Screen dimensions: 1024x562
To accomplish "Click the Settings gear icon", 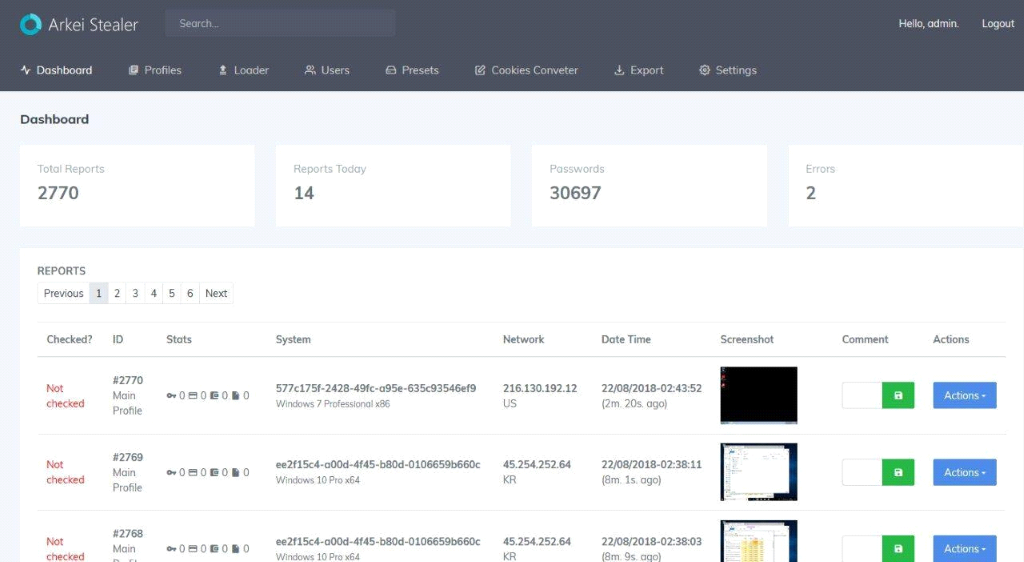I will tap(704, 70).
